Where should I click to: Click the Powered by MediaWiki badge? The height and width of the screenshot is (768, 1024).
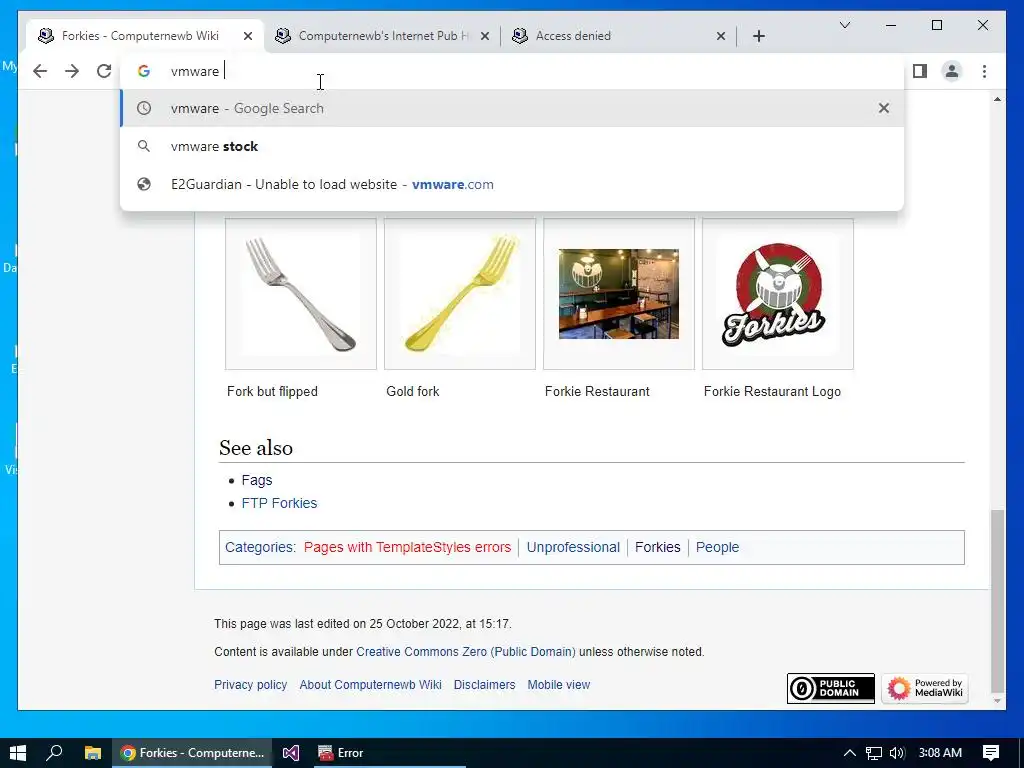[x=925, y=688]
